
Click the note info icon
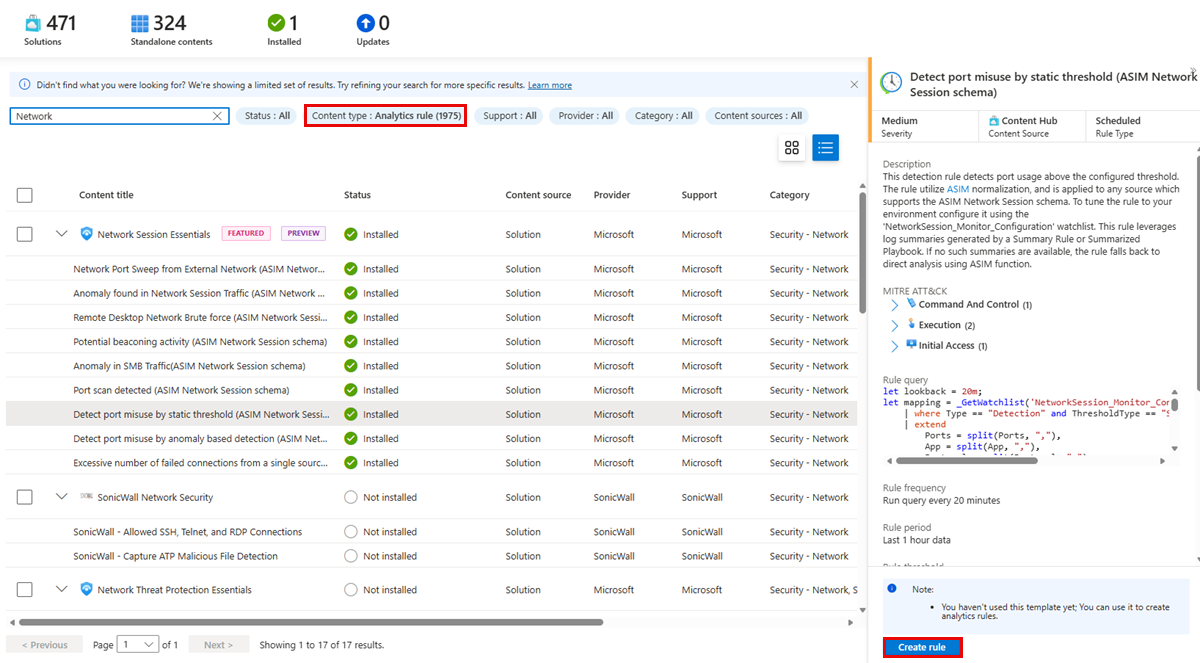(892, 589)
